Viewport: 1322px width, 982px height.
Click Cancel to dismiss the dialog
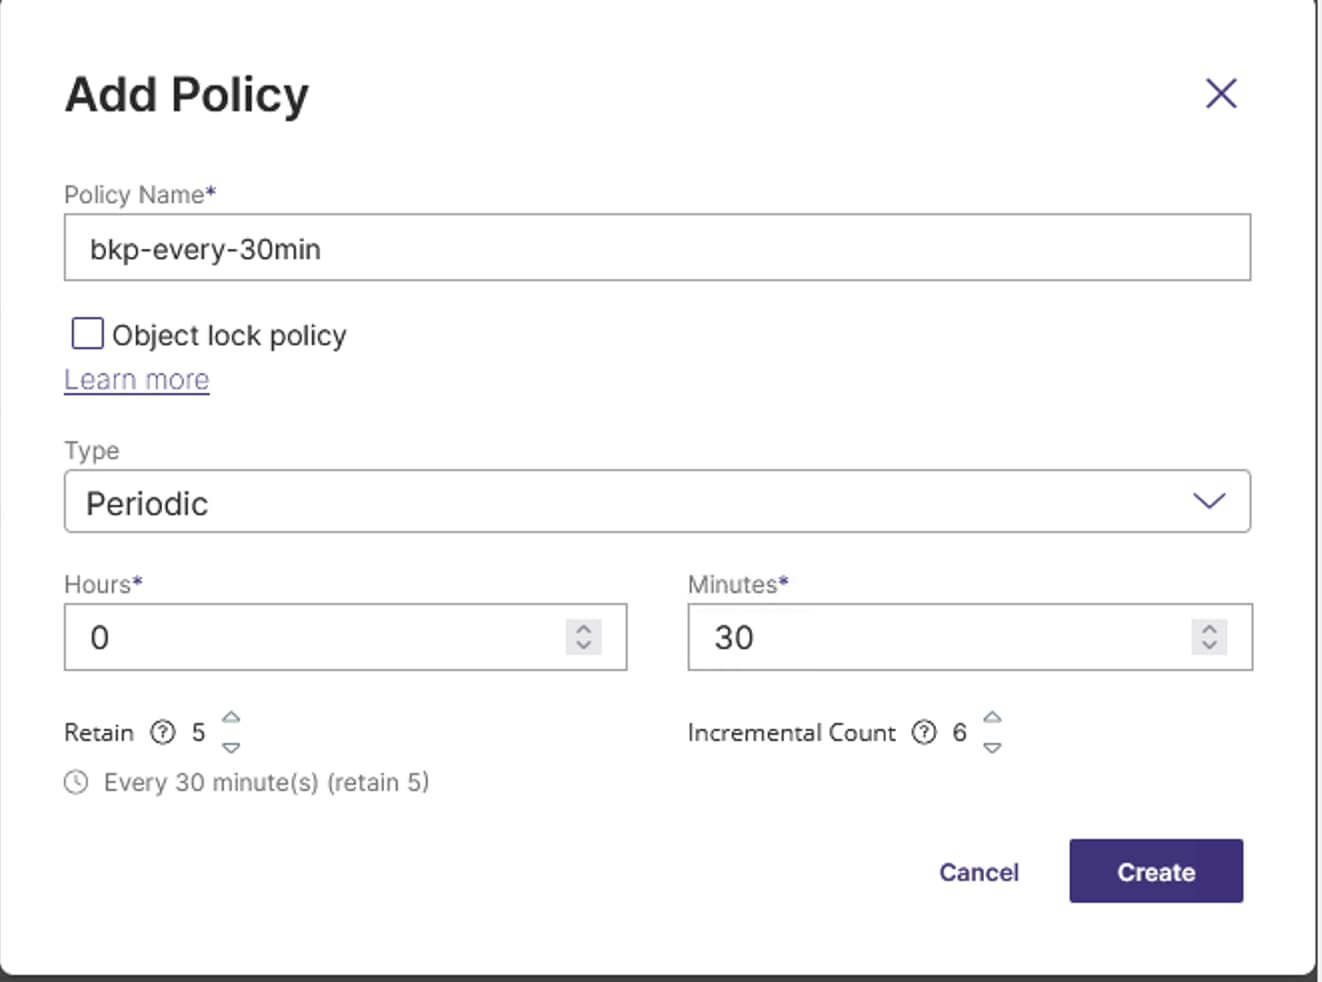(978, 871)
